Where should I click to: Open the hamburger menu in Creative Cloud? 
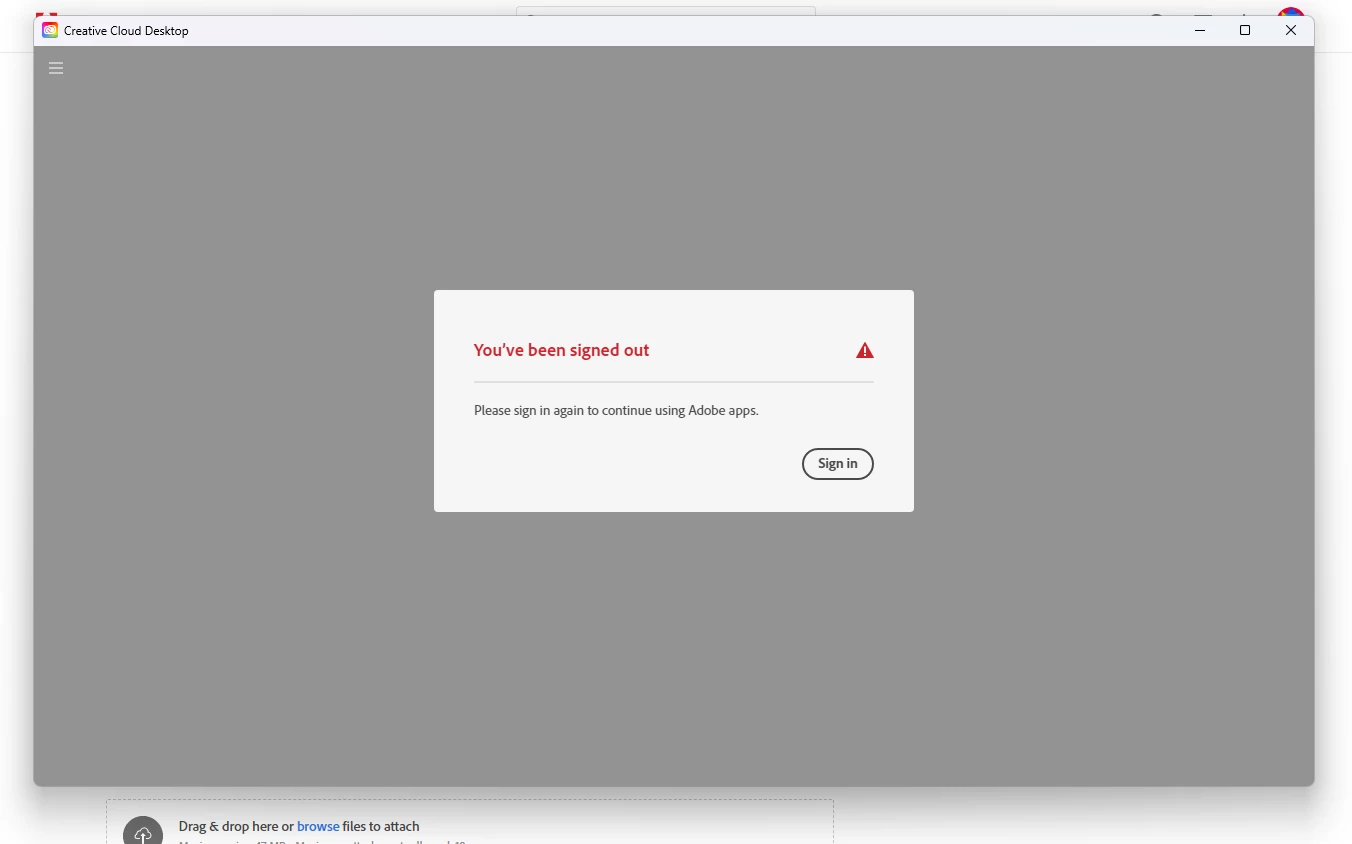pos(56,68)
